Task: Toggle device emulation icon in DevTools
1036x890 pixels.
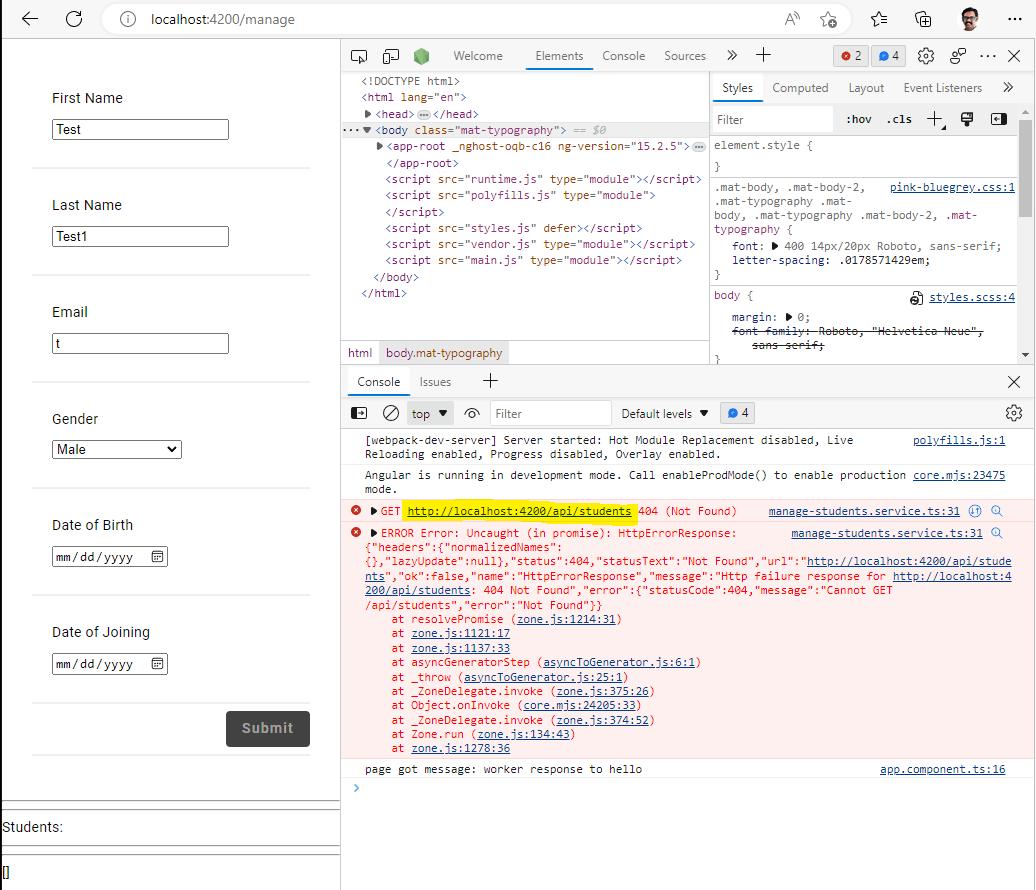Action: [x=391, y=56]
